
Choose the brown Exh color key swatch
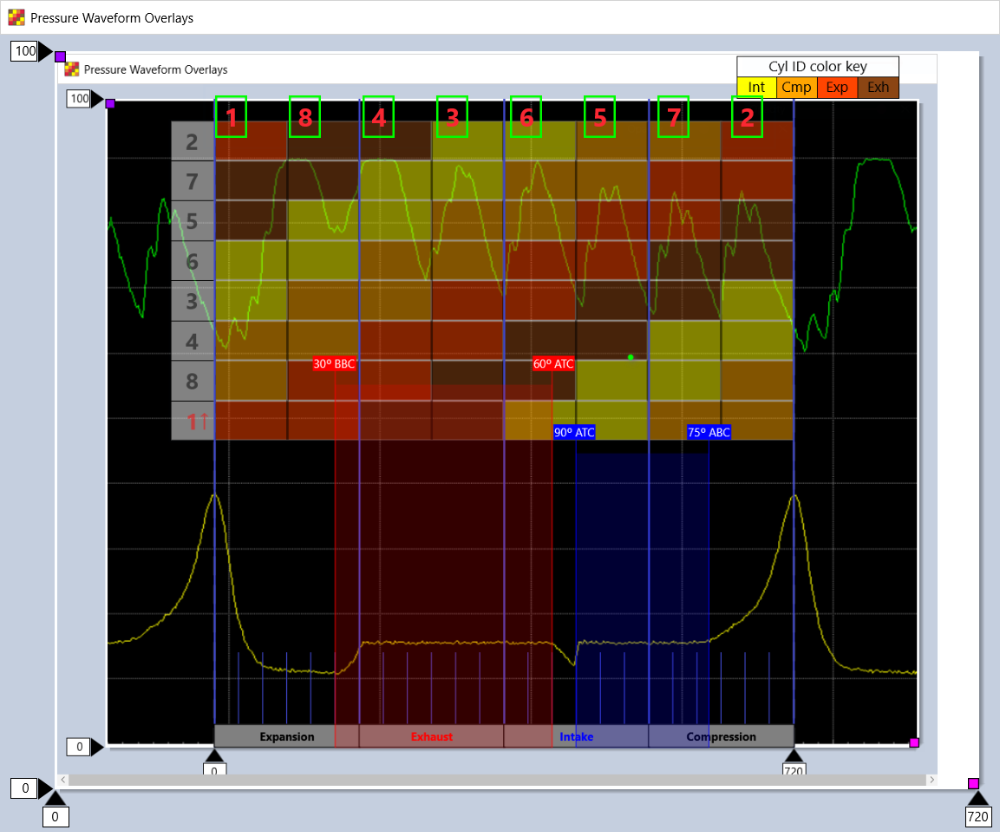(878, 88)
